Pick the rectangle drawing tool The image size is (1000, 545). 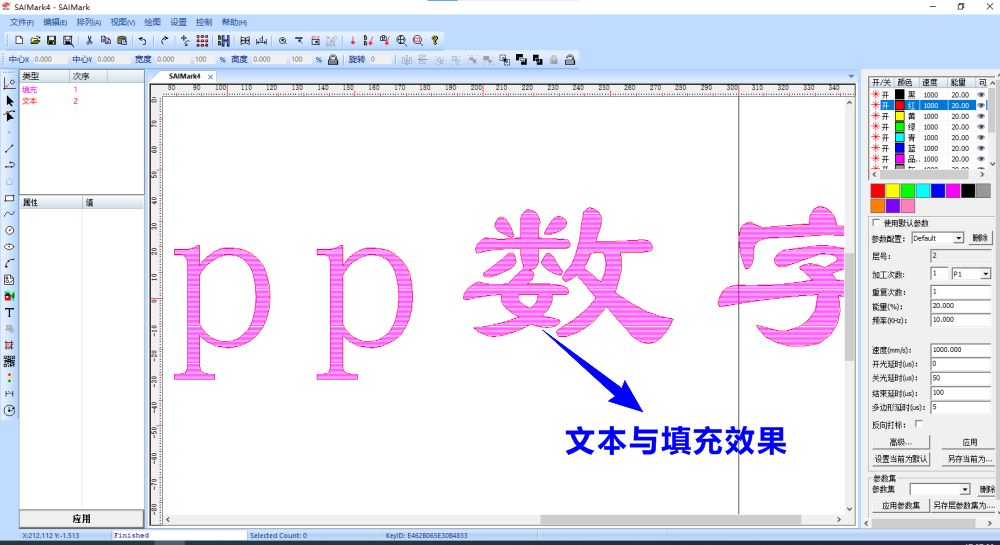point(10,198)
